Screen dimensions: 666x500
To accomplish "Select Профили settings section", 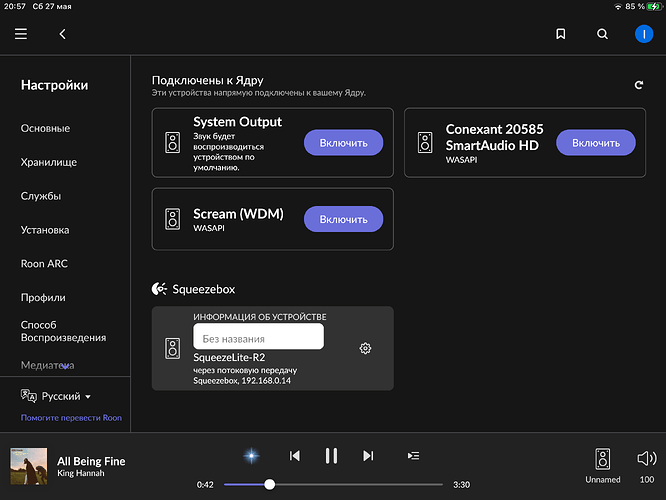I will click(43, 298).
